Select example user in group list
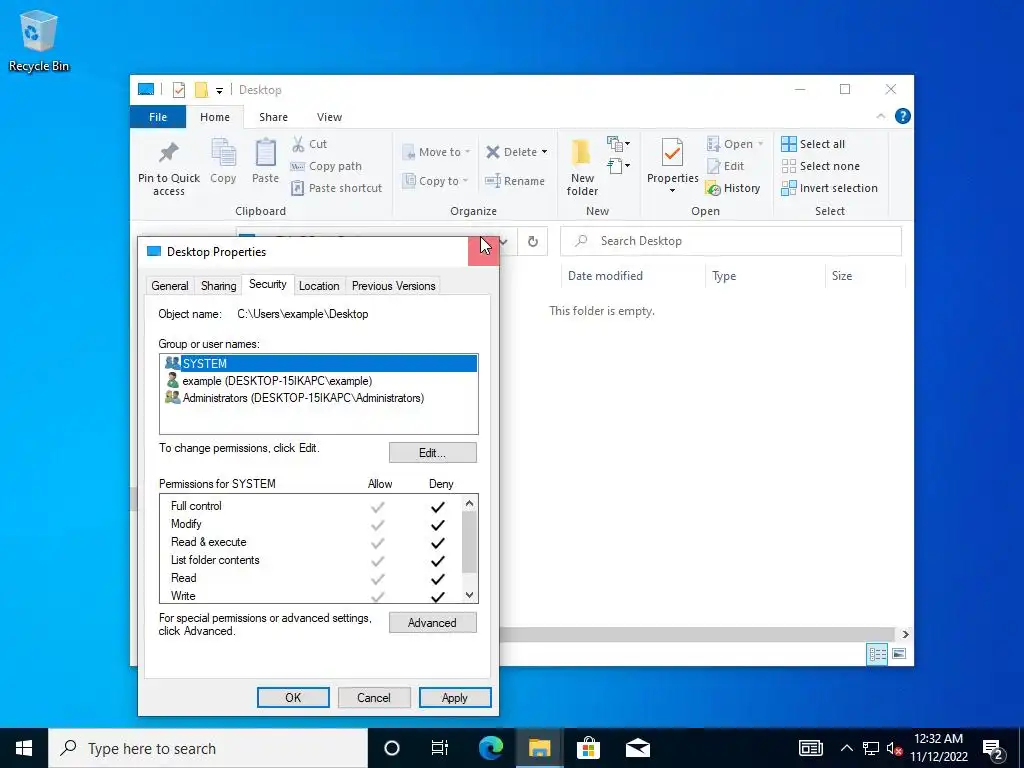The height and width of the screenshot is (768, 1024). 319,381
